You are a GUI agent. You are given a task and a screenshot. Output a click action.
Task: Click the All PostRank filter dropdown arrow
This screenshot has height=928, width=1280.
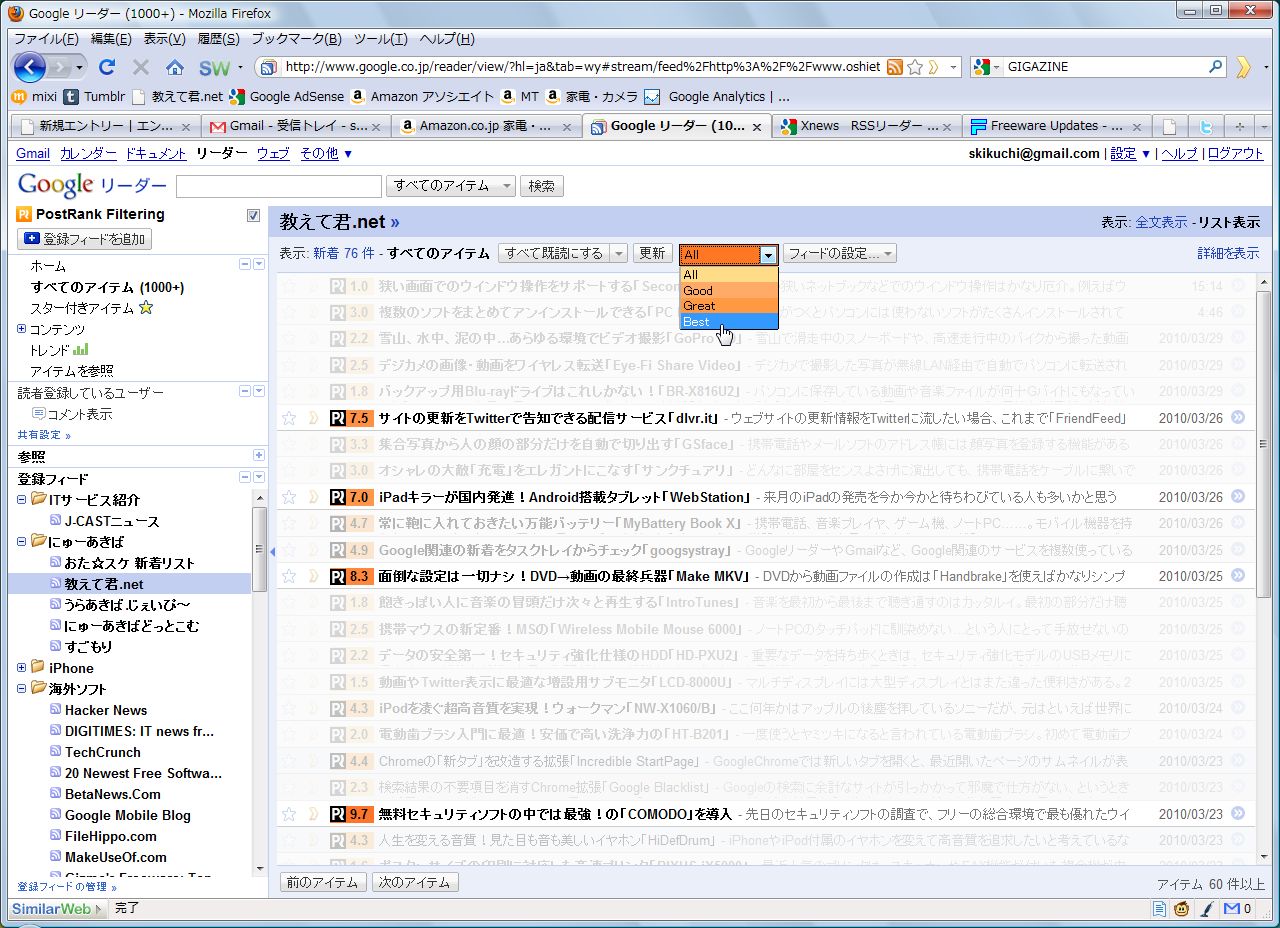[x=767, y=254]
